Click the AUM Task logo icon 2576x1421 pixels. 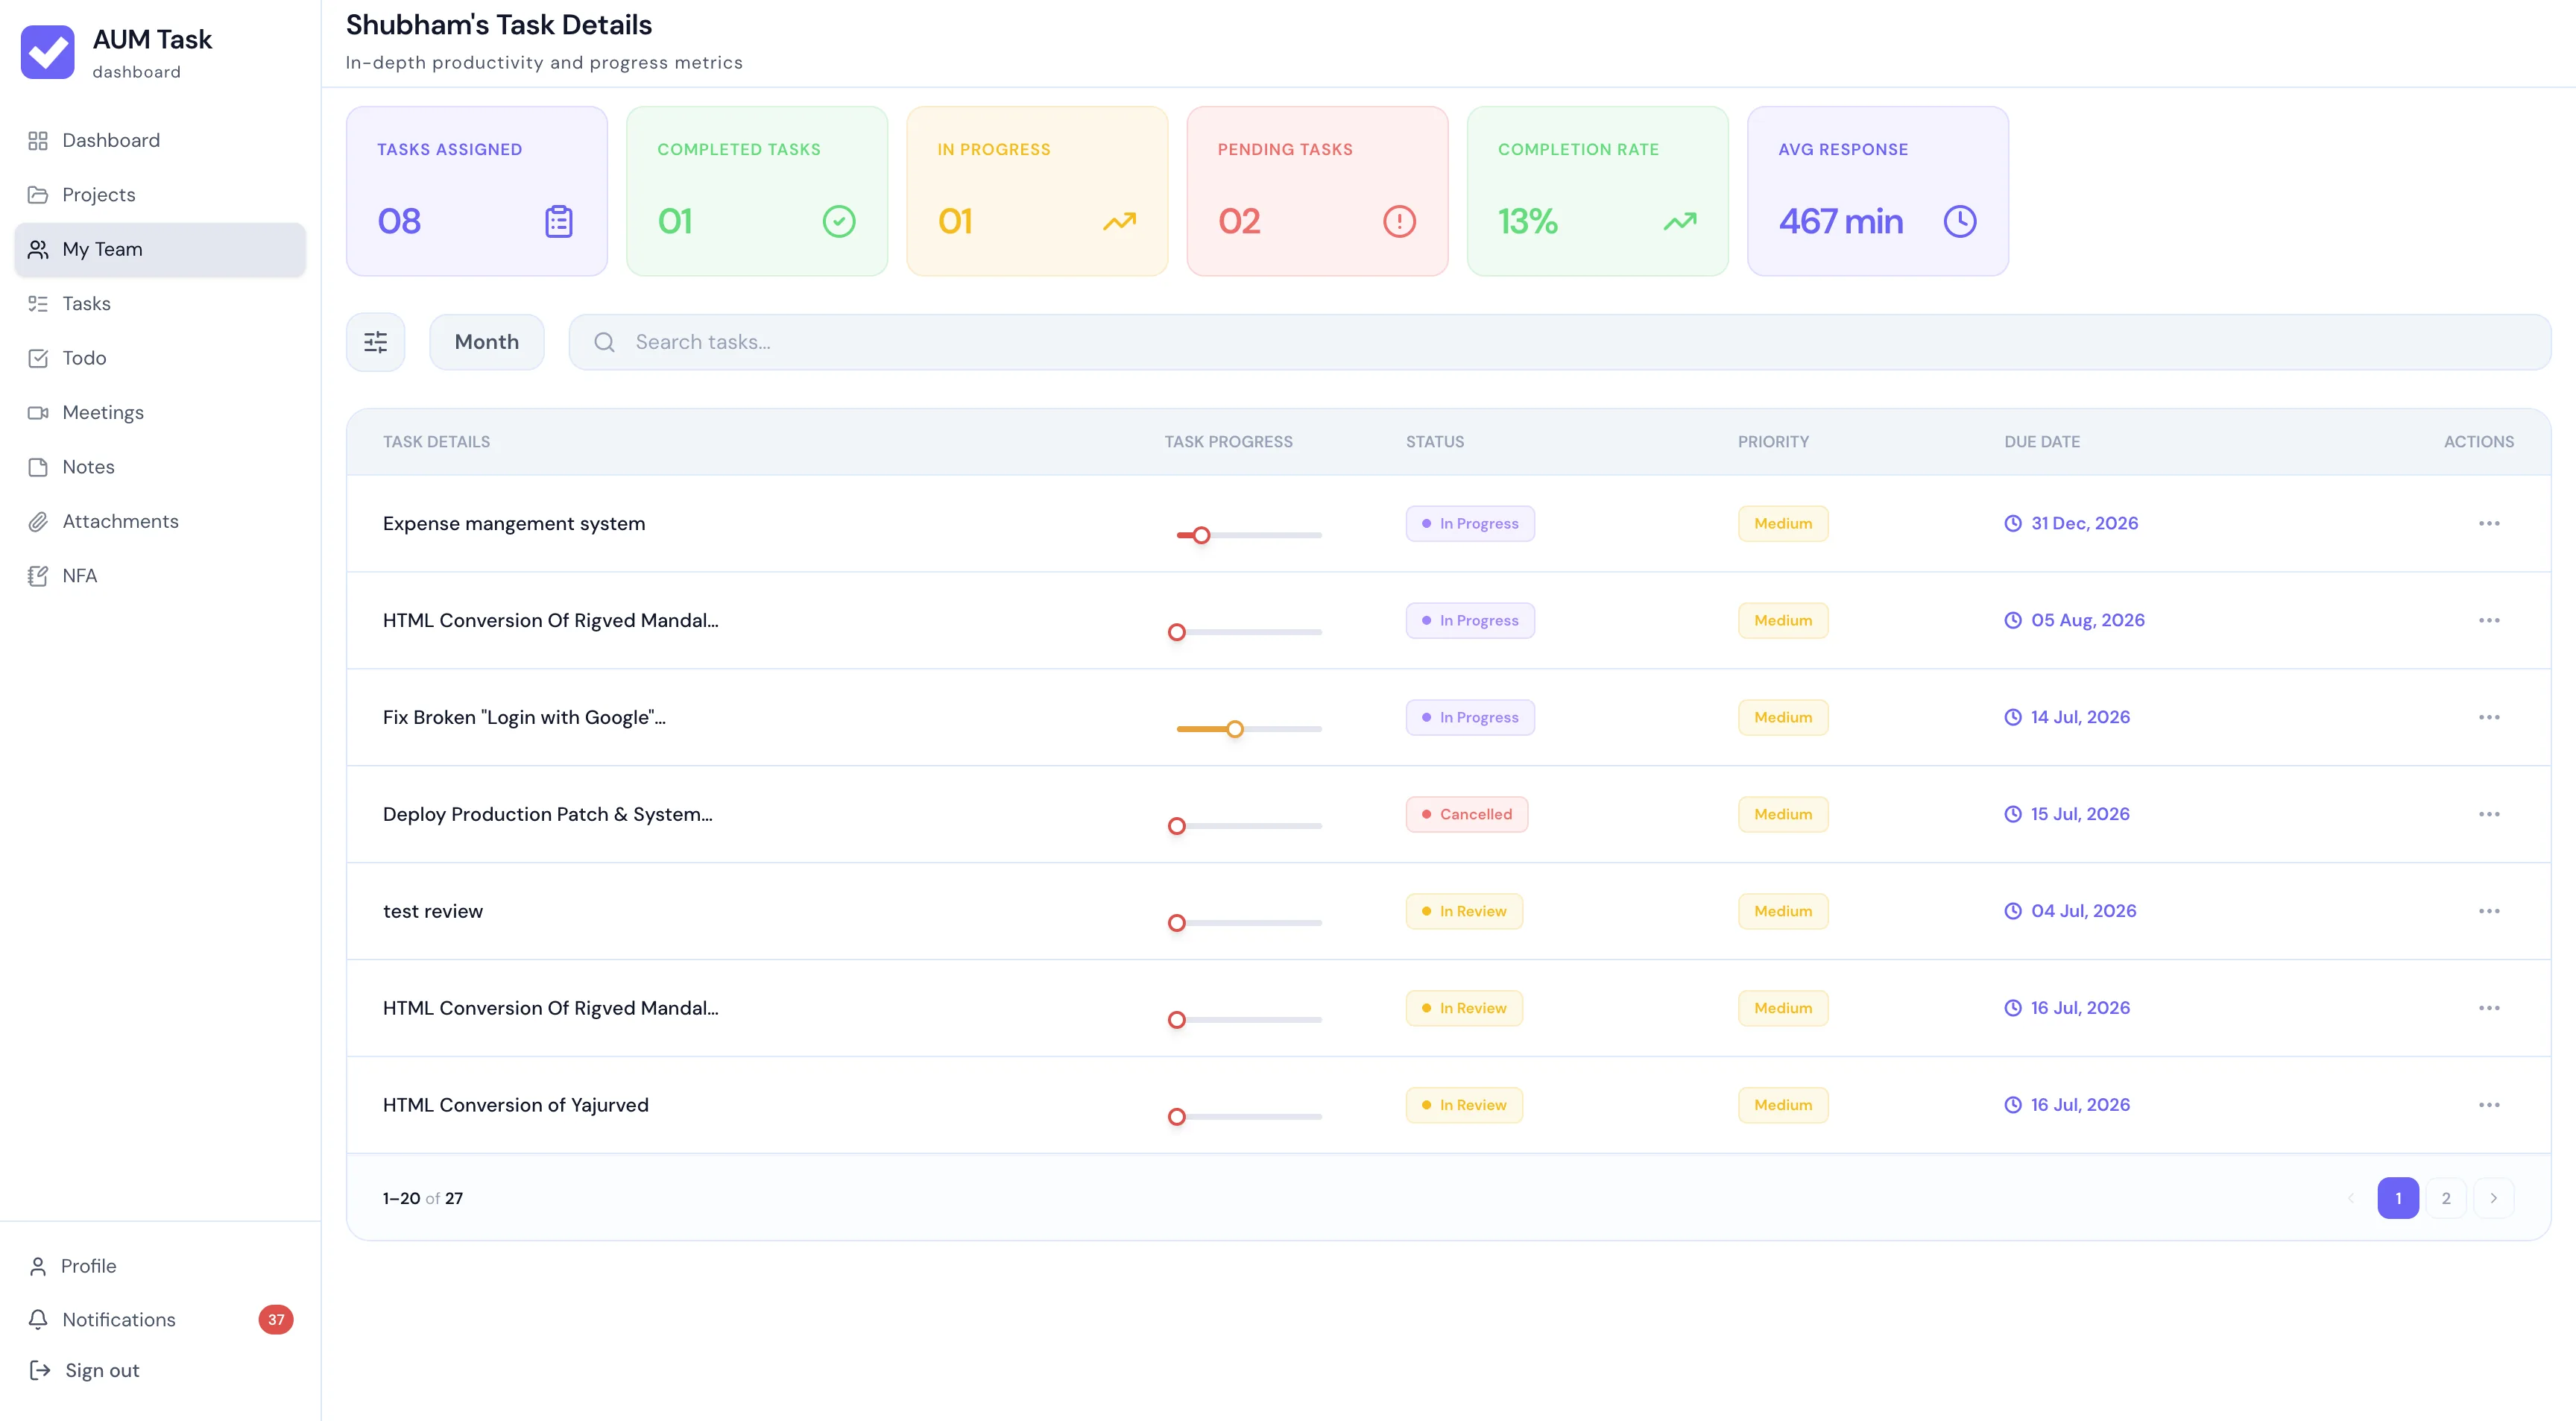[47, 51]
